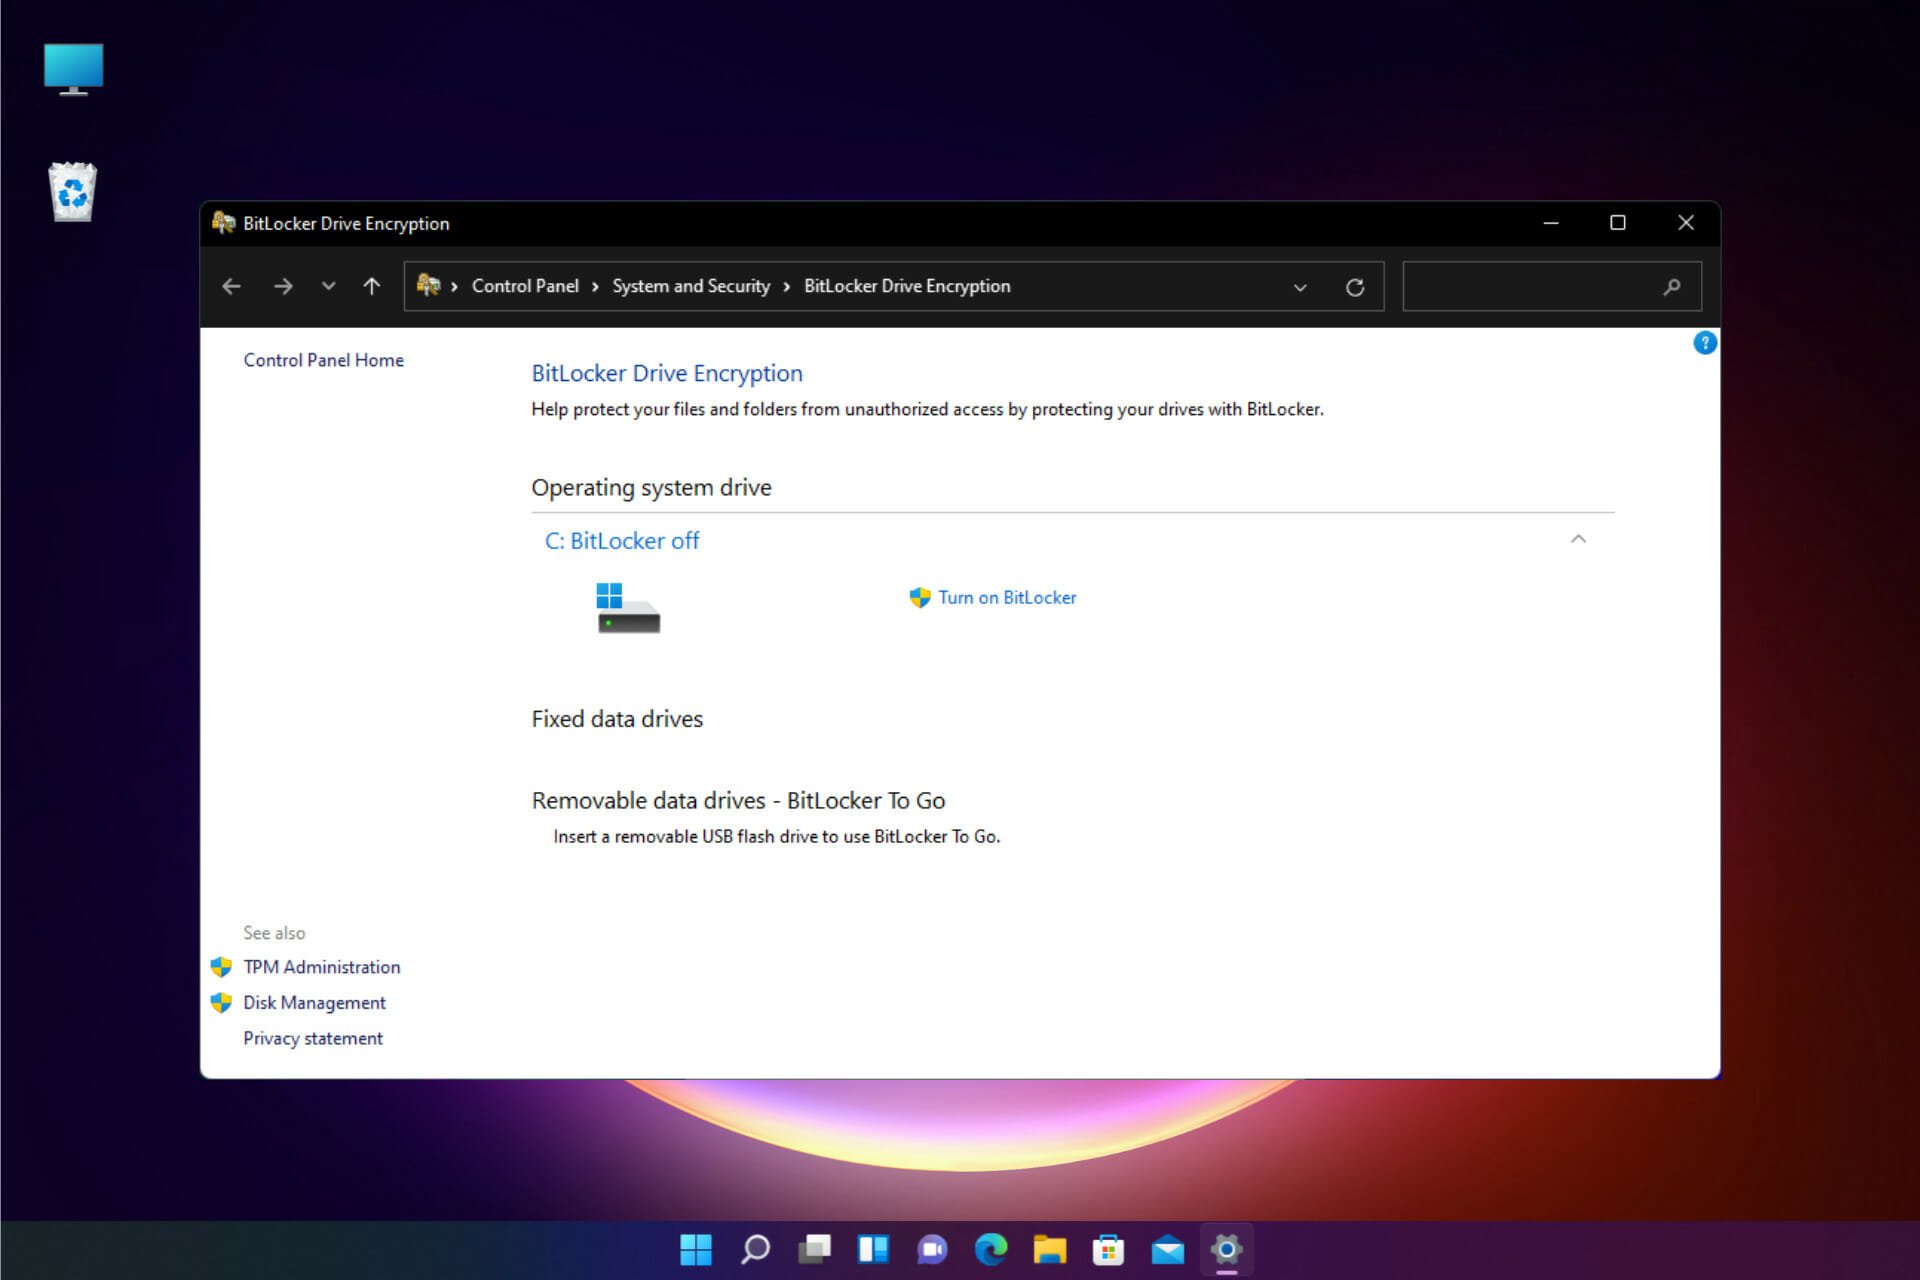This screenshot has height=1280, width=1920.
Task: Click the 'BitLocker Drive Encryption' page title
Action: click(667, 373)
